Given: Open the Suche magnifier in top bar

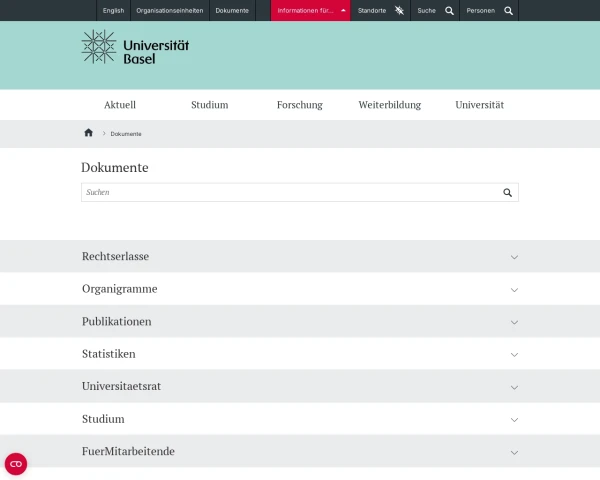Looking at the screenshot, I should click(x=450, y=11).
